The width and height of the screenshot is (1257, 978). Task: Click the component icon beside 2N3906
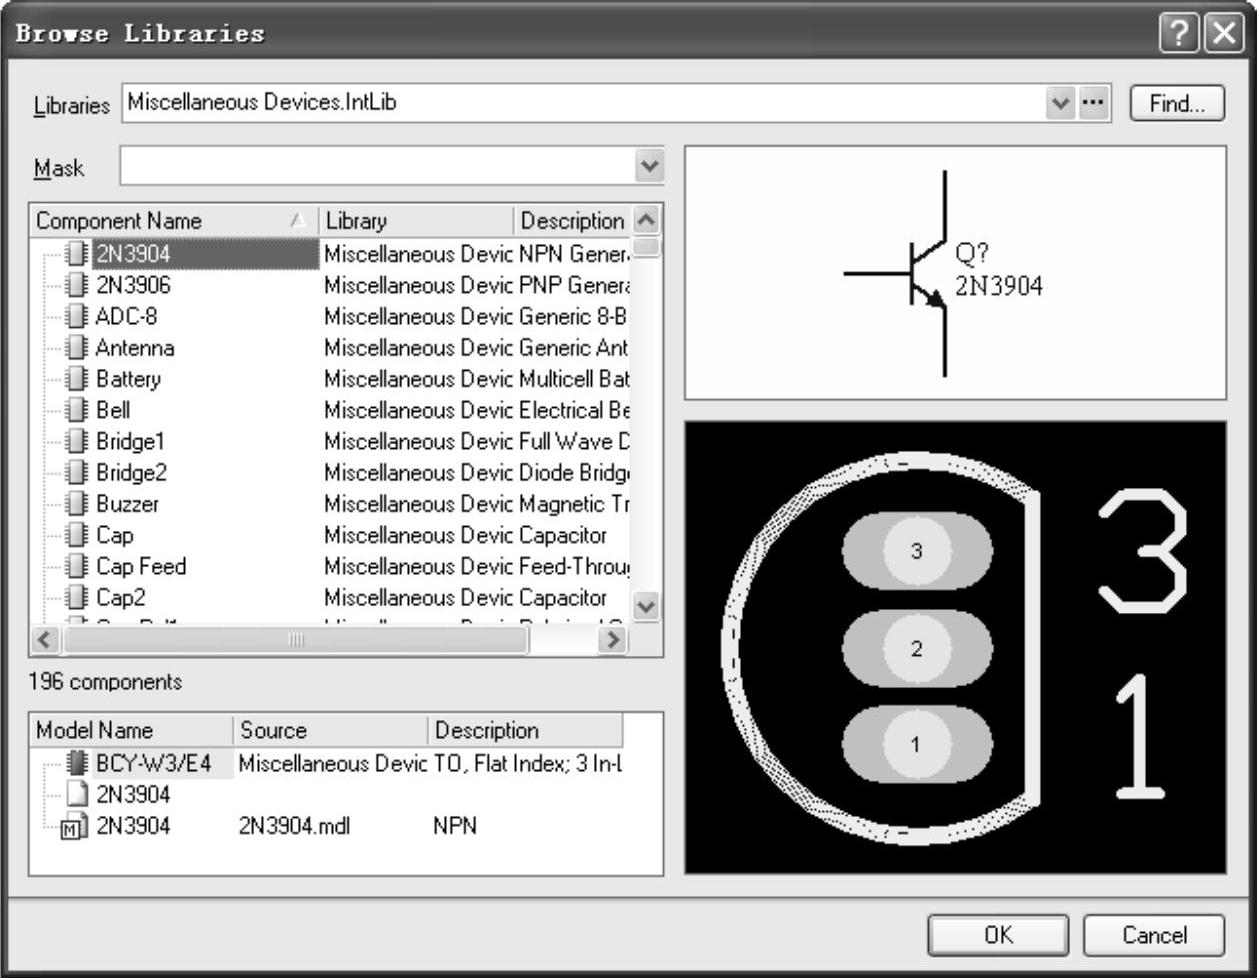tap(76, 285)
